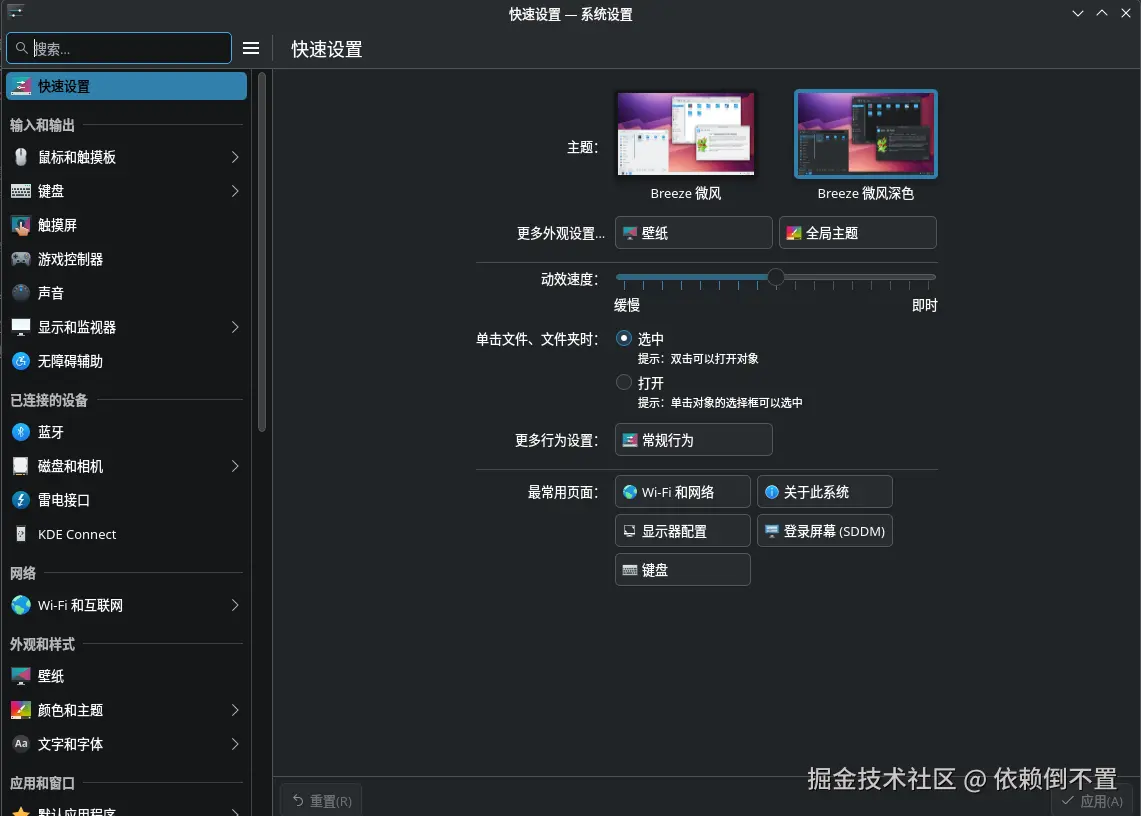The width and height of the screenshot is (1141, 816).
Task: Expand 默认应用程序 chevron
Action: coord(234,811)
